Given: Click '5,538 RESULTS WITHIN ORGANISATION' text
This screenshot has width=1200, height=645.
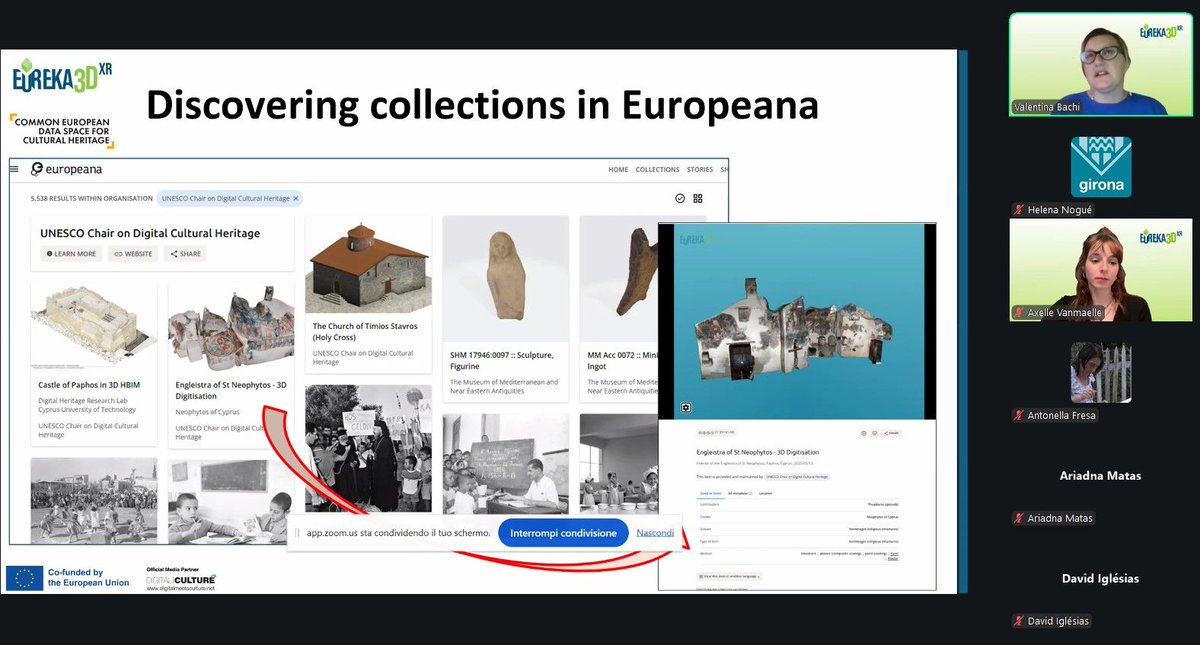Looking at the screenshot, I should point(91,198).
